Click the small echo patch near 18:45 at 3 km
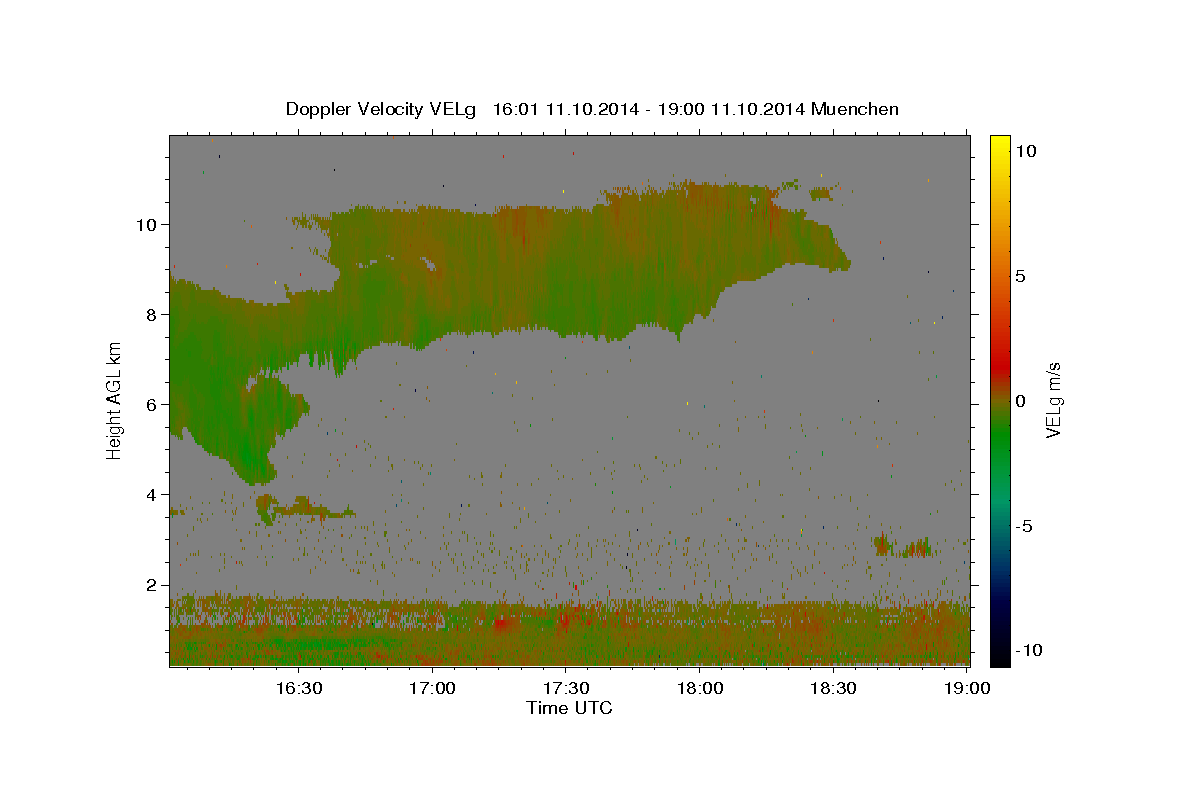Image resolution: width=1200 pixels, height=800 pixels. click(903, 546)
